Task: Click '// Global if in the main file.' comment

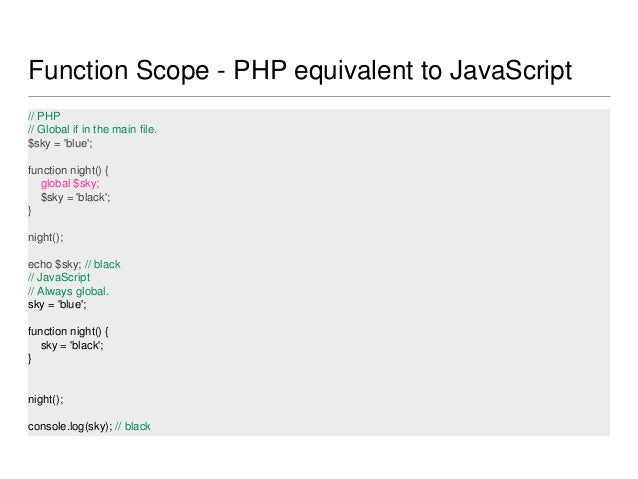Action: tap(92, 129)
